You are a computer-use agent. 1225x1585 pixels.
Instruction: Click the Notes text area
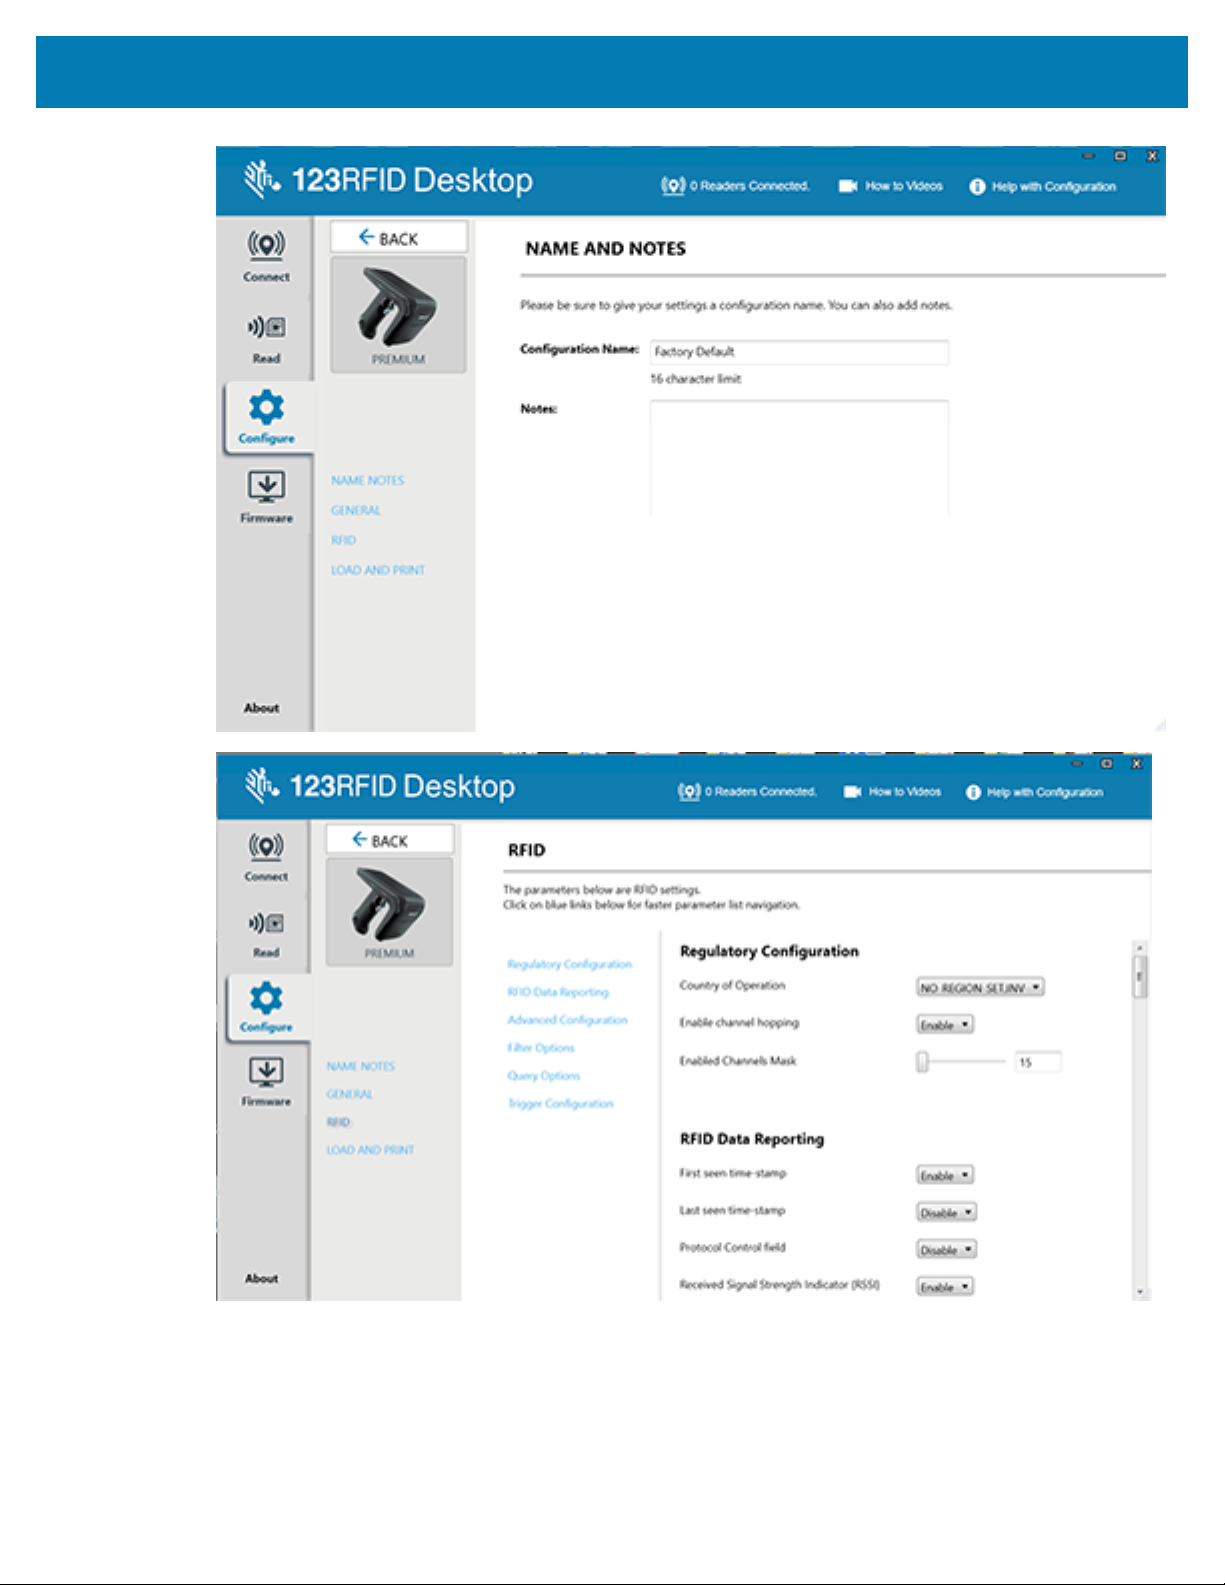pyautogui.click(x=799, y=458)
